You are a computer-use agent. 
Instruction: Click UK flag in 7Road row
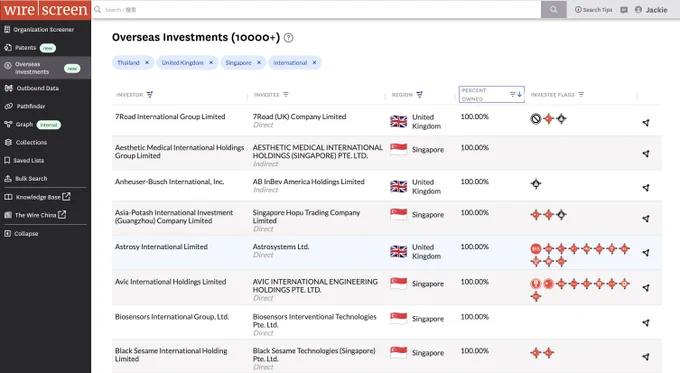(x=399, y=121)
